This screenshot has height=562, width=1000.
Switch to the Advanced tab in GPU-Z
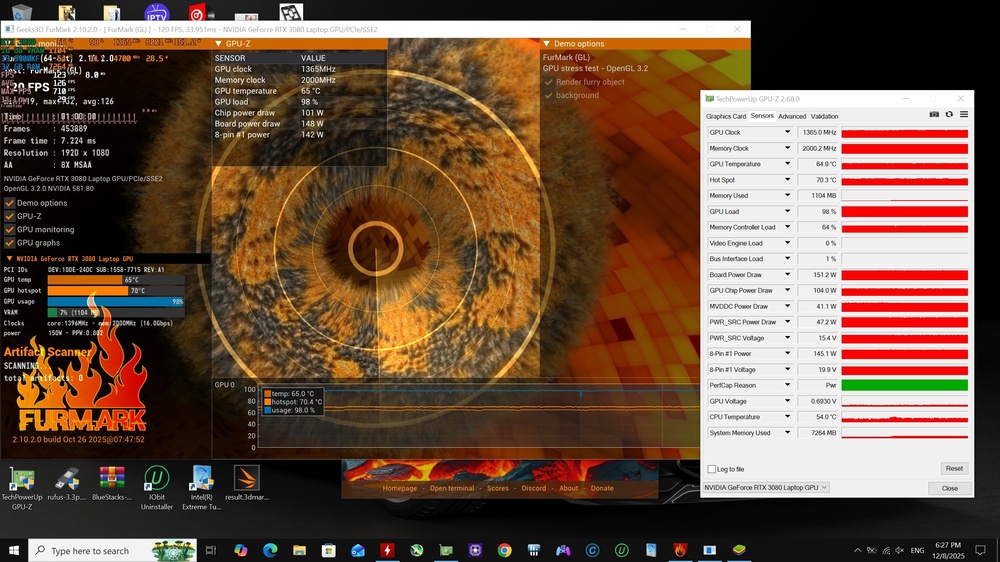[x=792, y=116]
